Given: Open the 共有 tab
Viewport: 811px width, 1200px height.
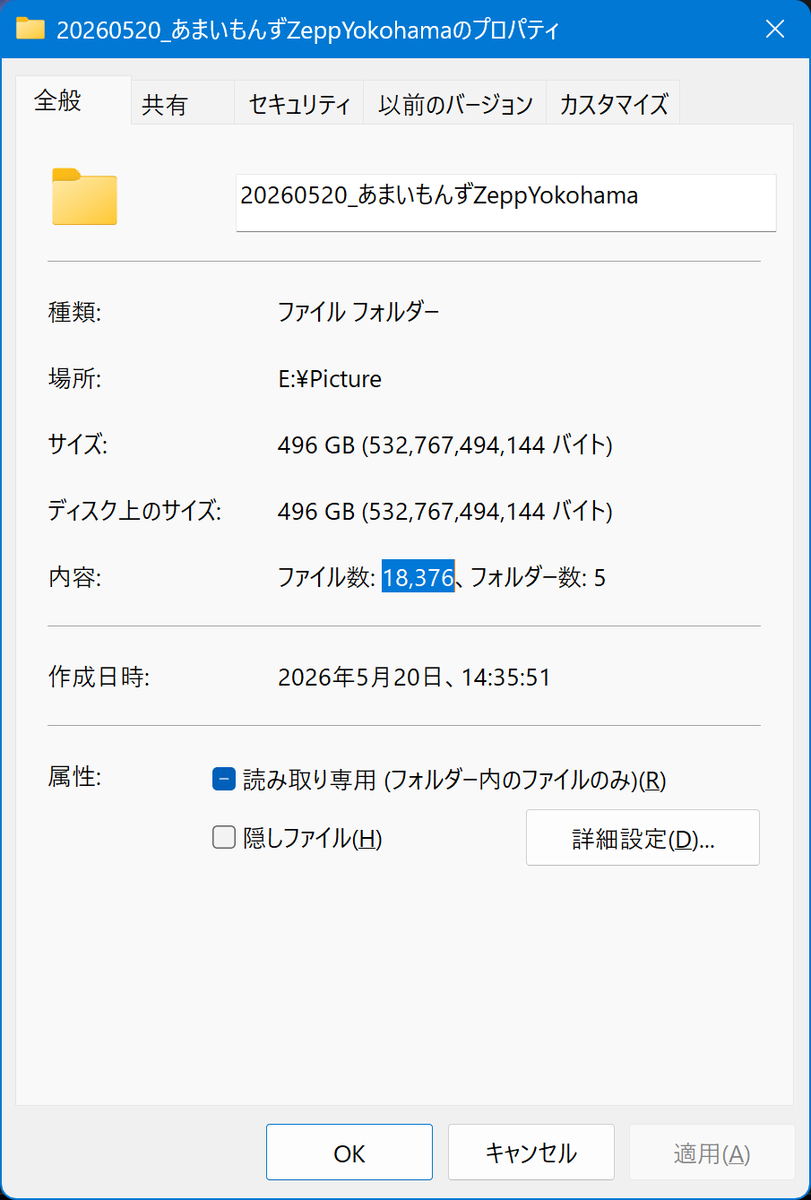Looking at the screenshot, I should 183,103.
